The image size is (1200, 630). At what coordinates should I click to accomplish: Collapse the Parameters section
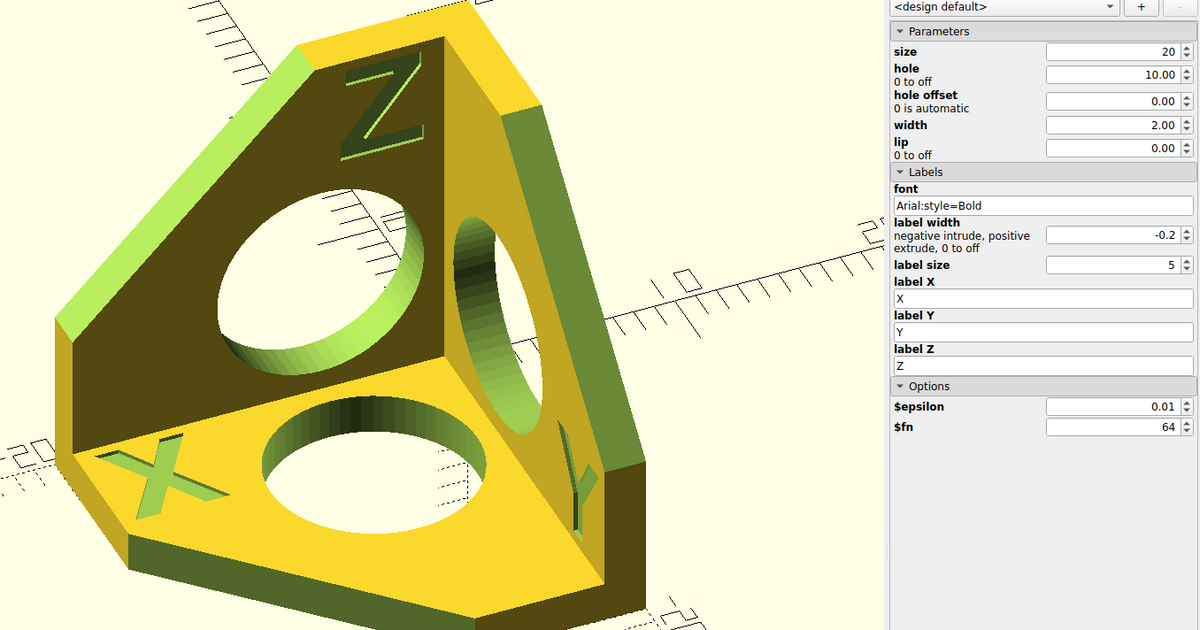[x=900, y=31]
